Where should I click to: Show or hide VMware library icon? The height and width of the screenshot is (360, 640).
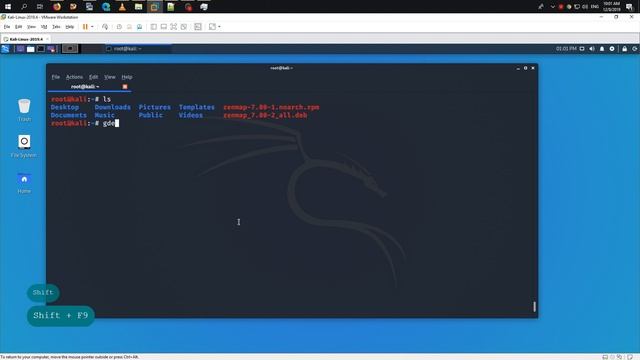pyautogui.click(x=153, y=27)
